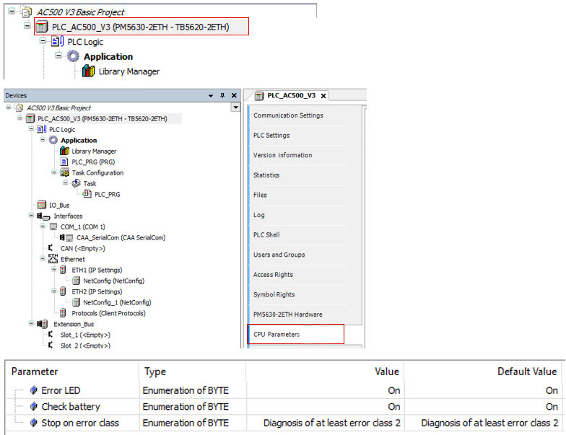Open the Devices panel dropdown arrow
Screen dimensions: 566x435
(211, 96)
